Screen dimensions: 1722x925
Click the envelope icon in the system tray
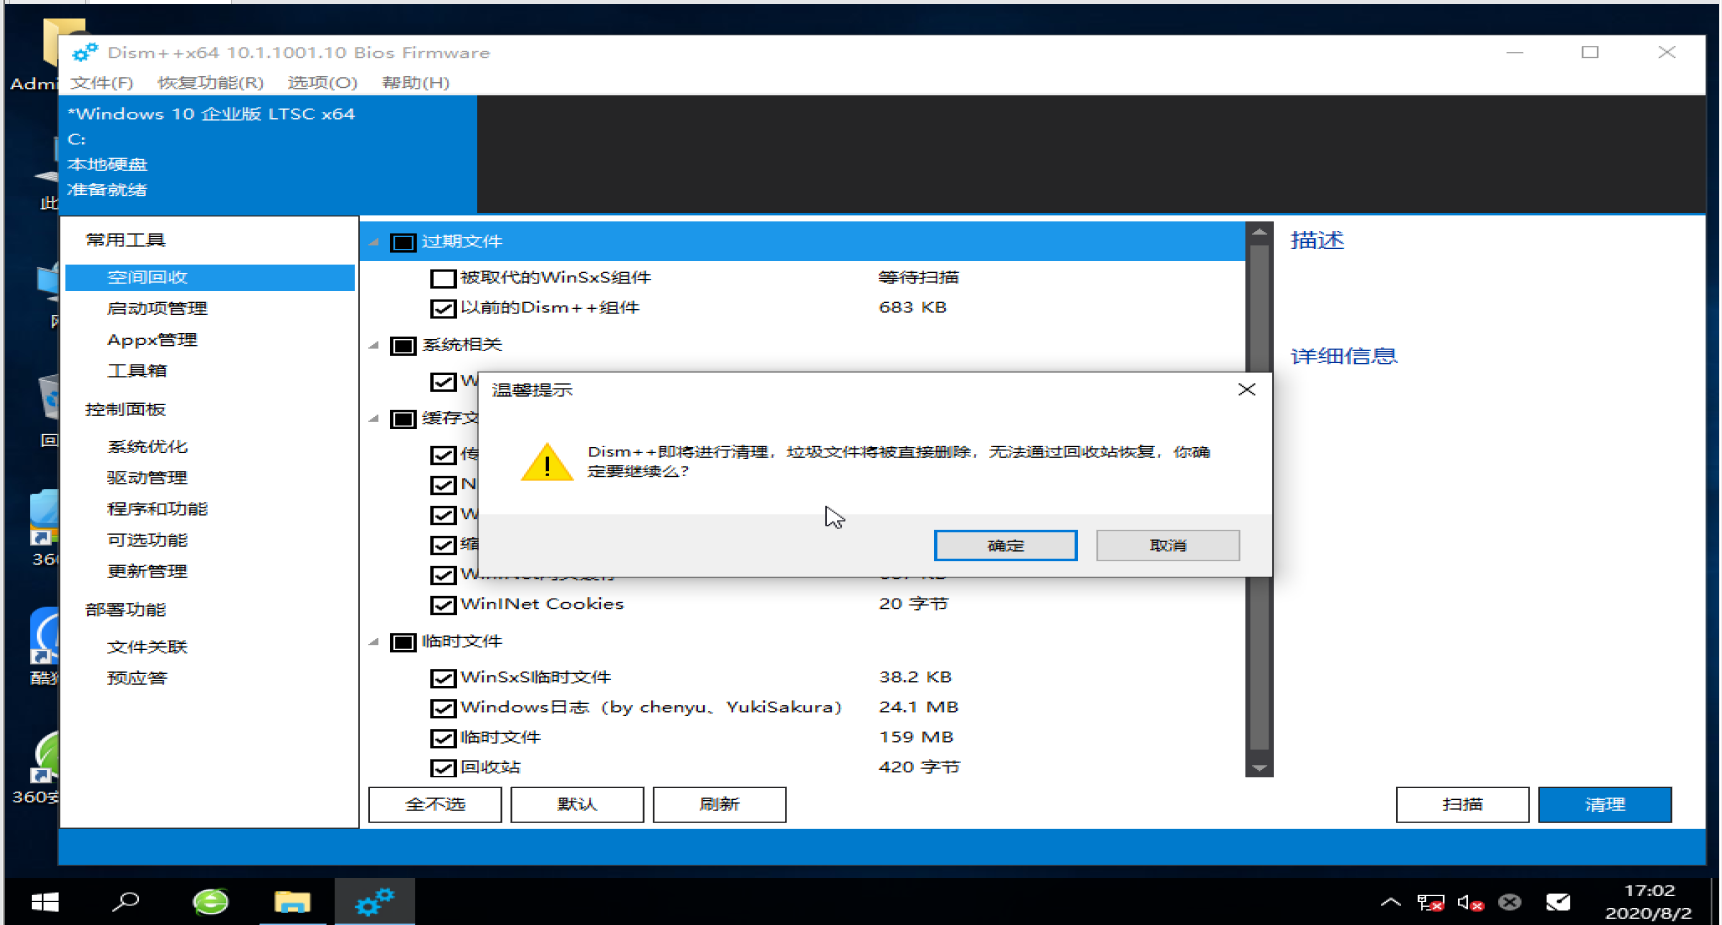(x=1558, y=902)
